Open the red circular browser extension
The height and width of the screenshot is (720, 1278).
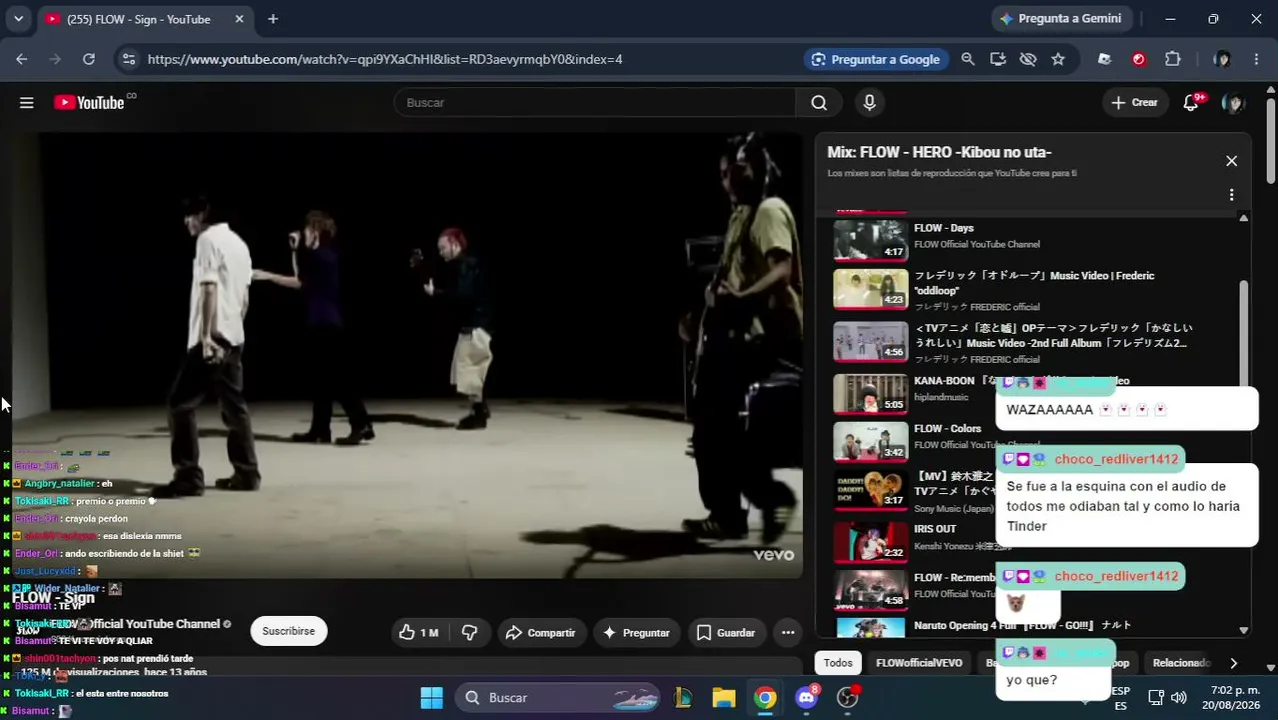pyautogui.click(x=1139, y=59)
